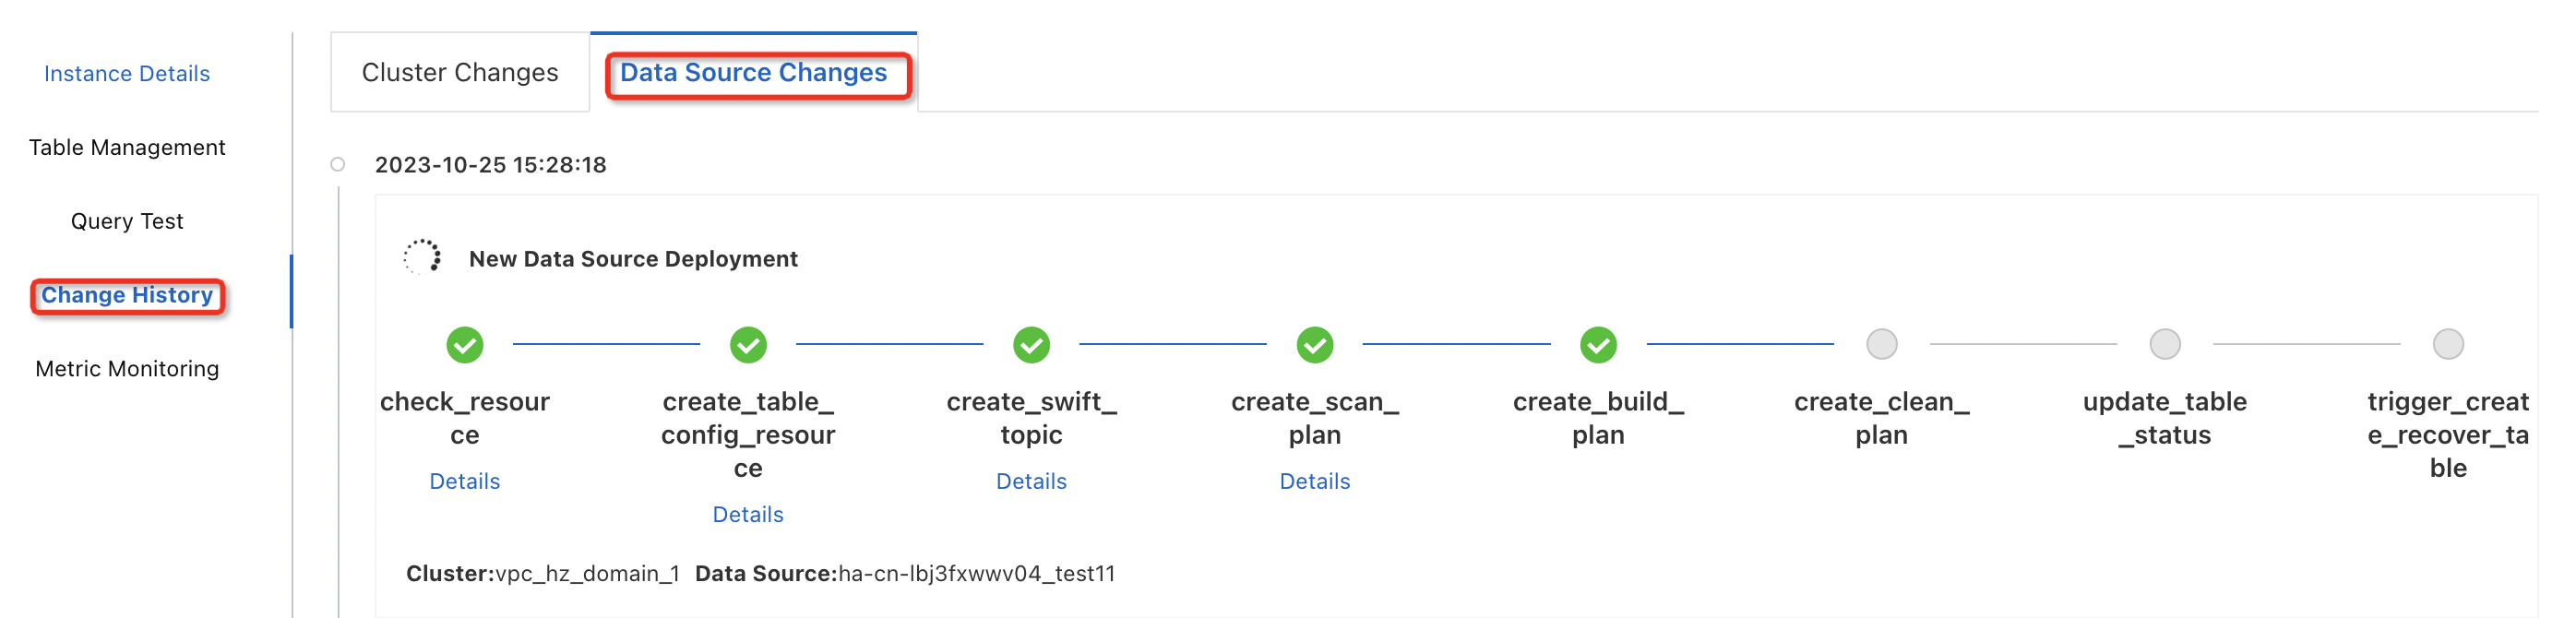Image resolution: width=2576 pixels, height=618 pixels.
Task: Click the trigger_create_recover_table pending step circle
Action: (x=2447, y=345)
